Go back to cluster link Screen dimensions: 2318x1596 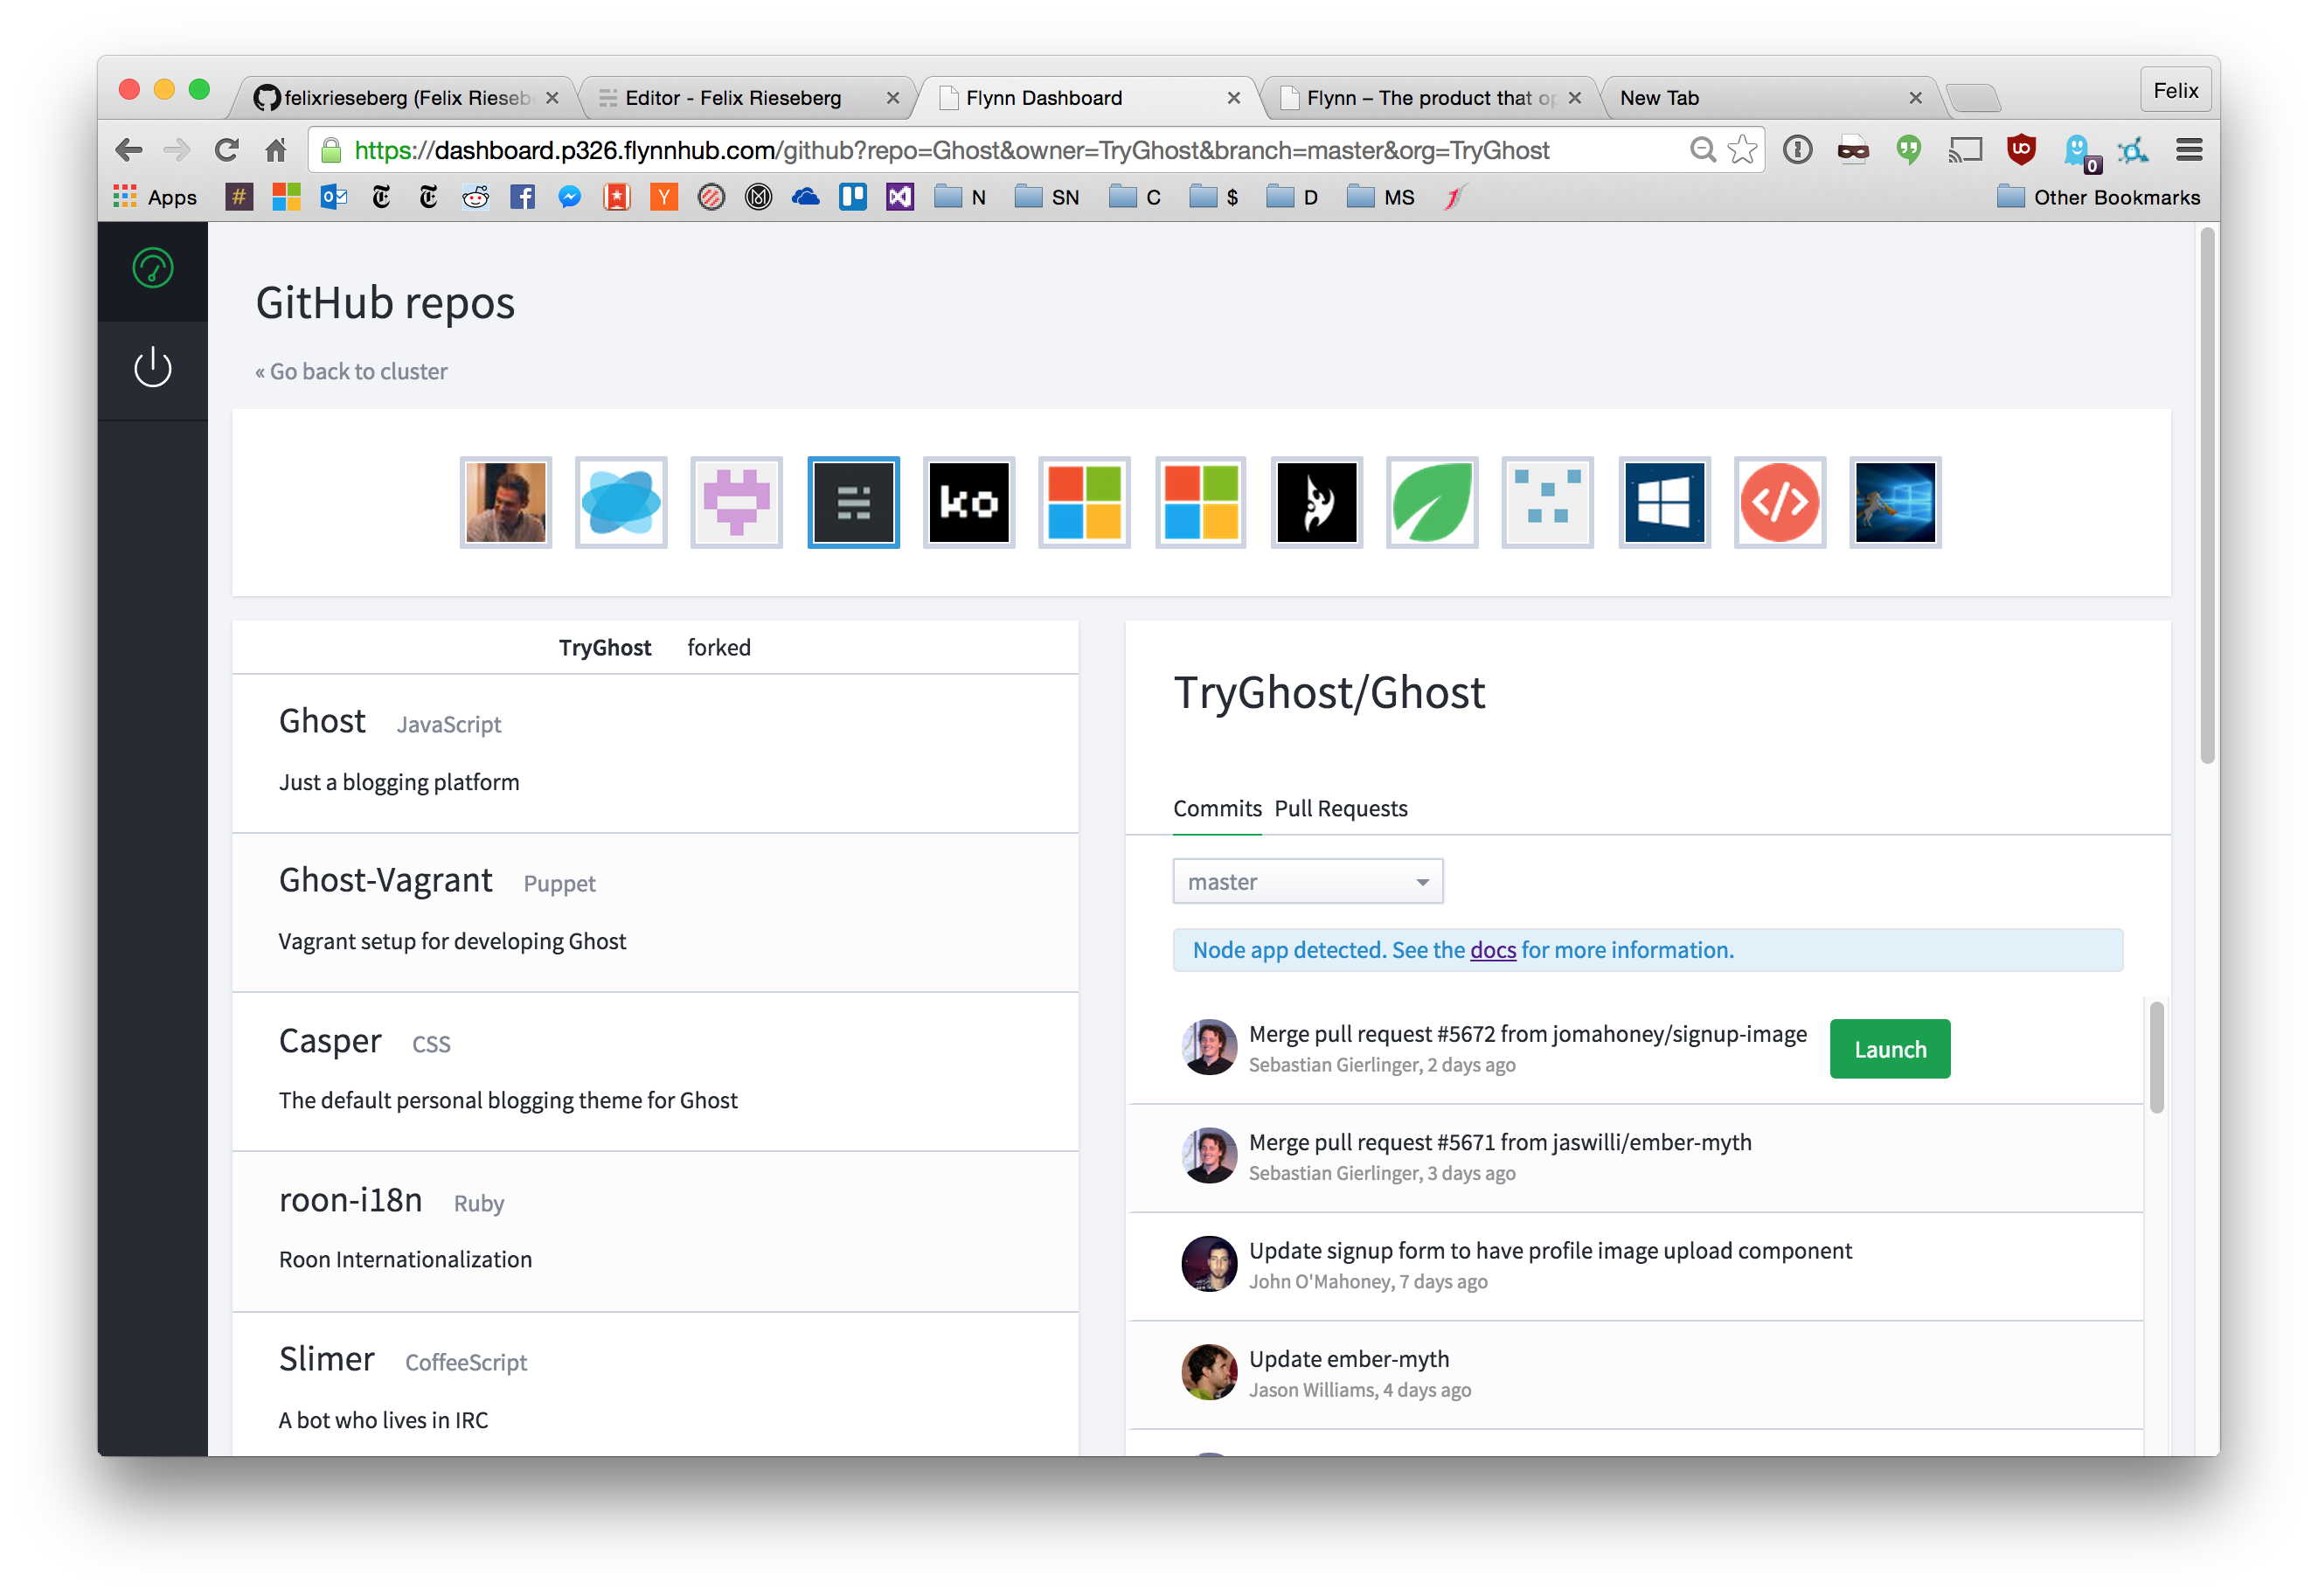351,371
